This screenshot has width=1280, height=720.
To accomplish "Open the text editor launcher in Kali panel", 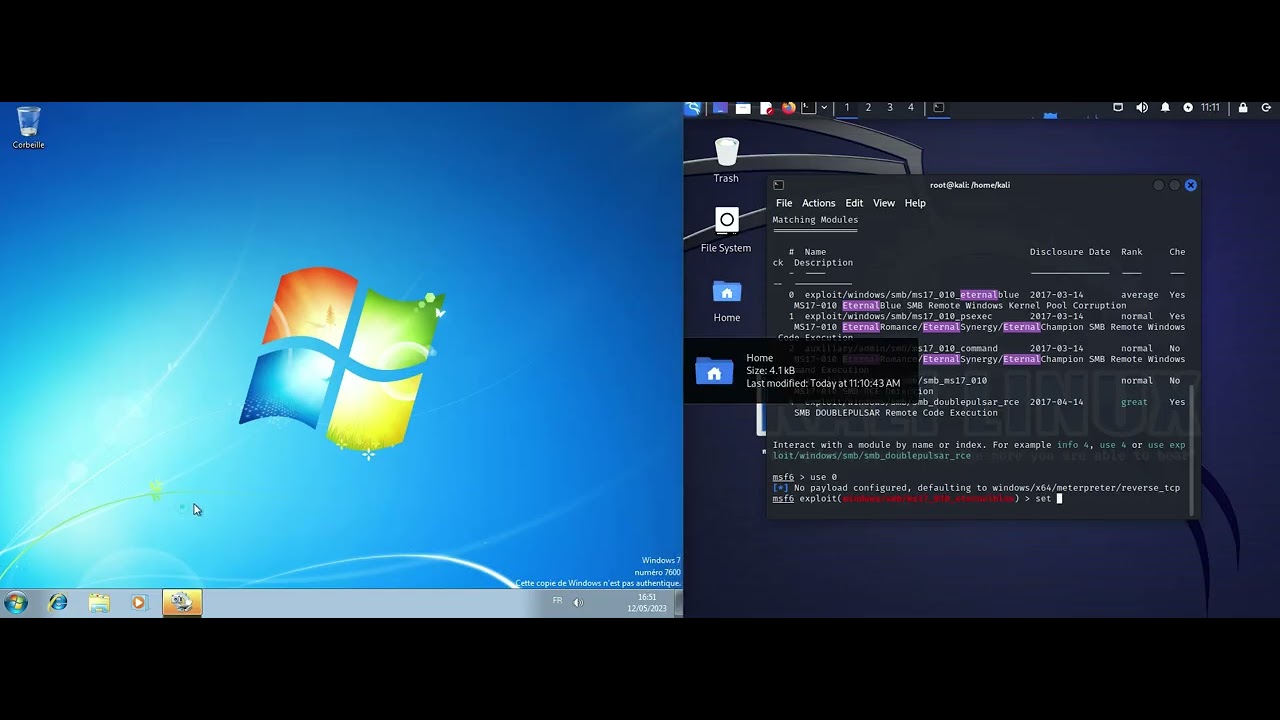I will coord(766,108).
